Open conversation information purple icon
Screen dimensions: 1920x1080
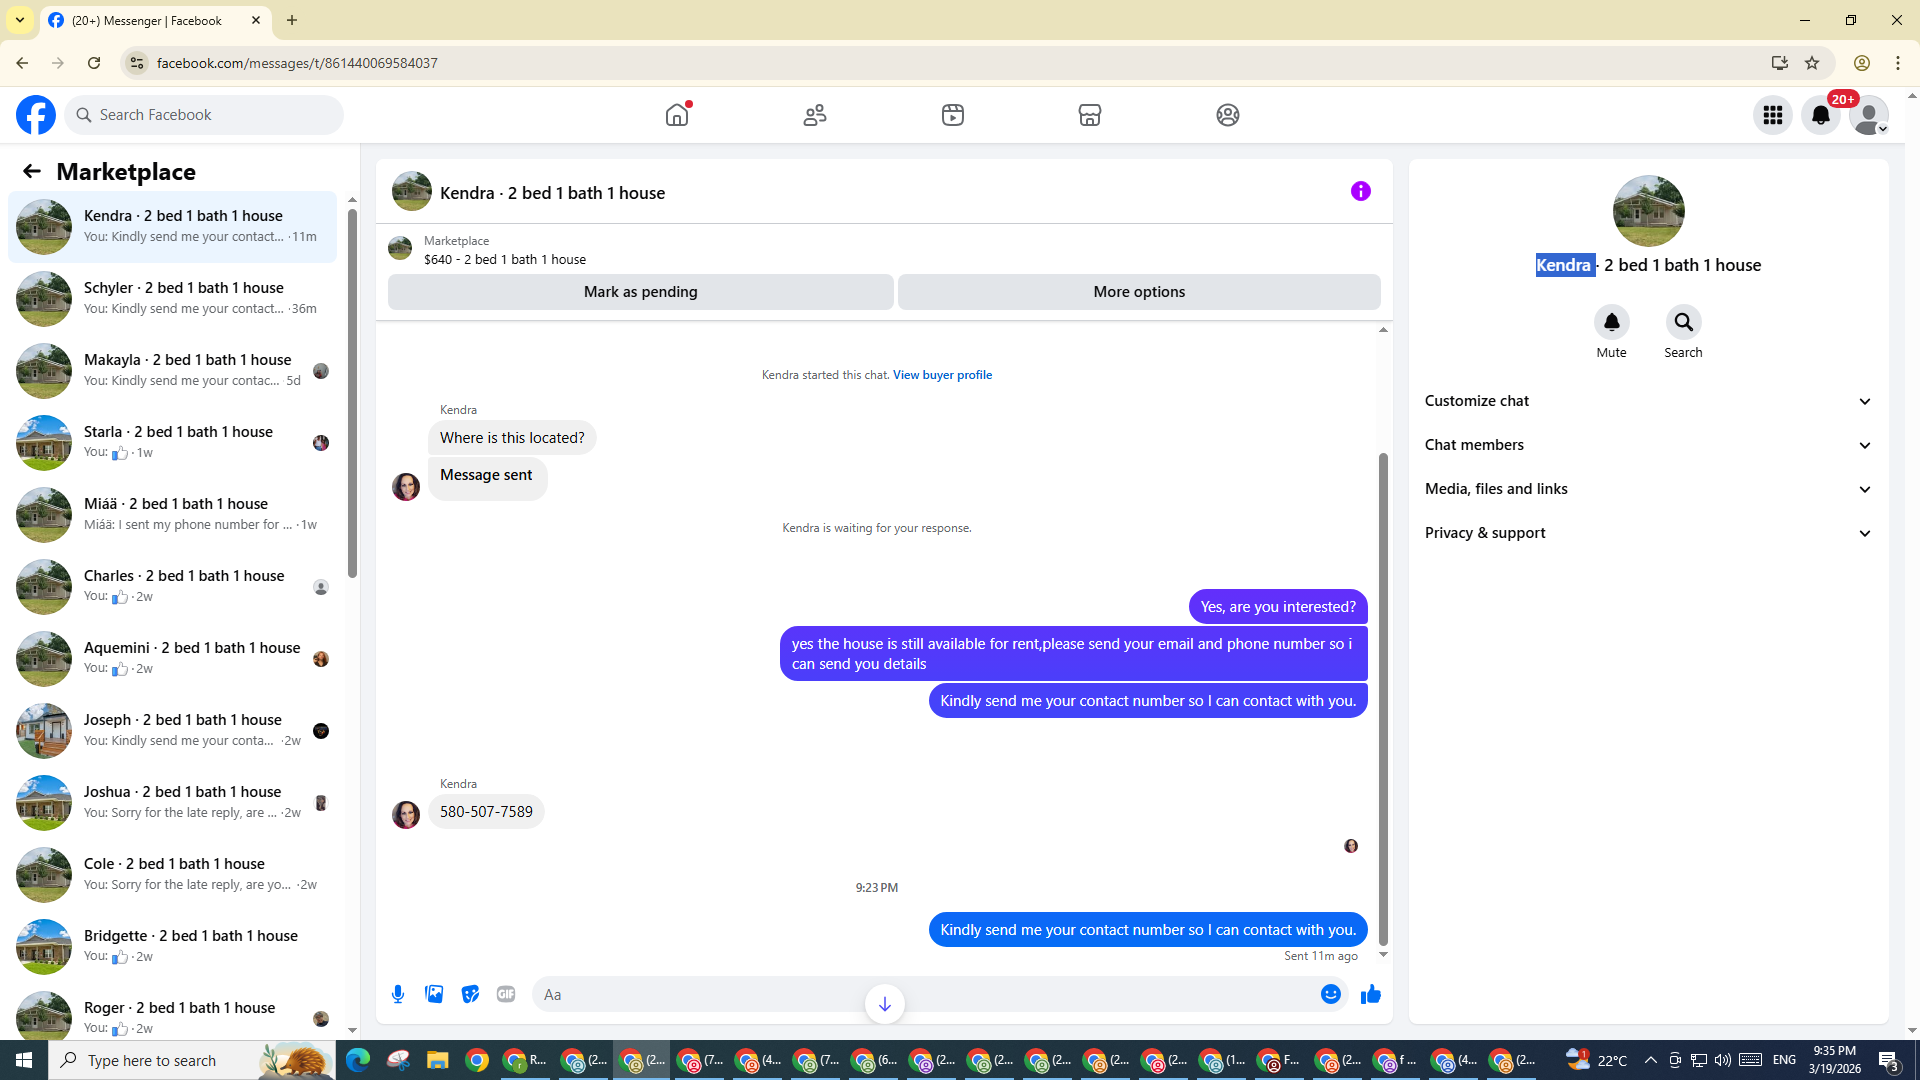[x=1360, y=191]
